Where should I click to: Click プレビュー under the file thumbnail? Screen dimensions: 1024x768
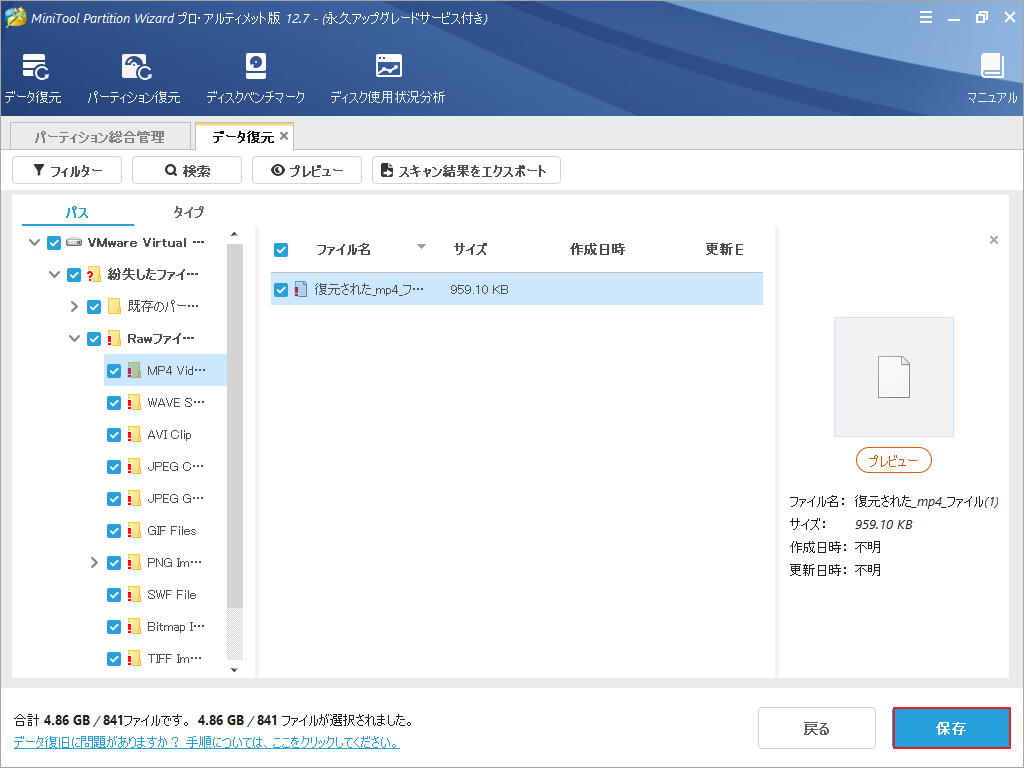pos(893,460)
